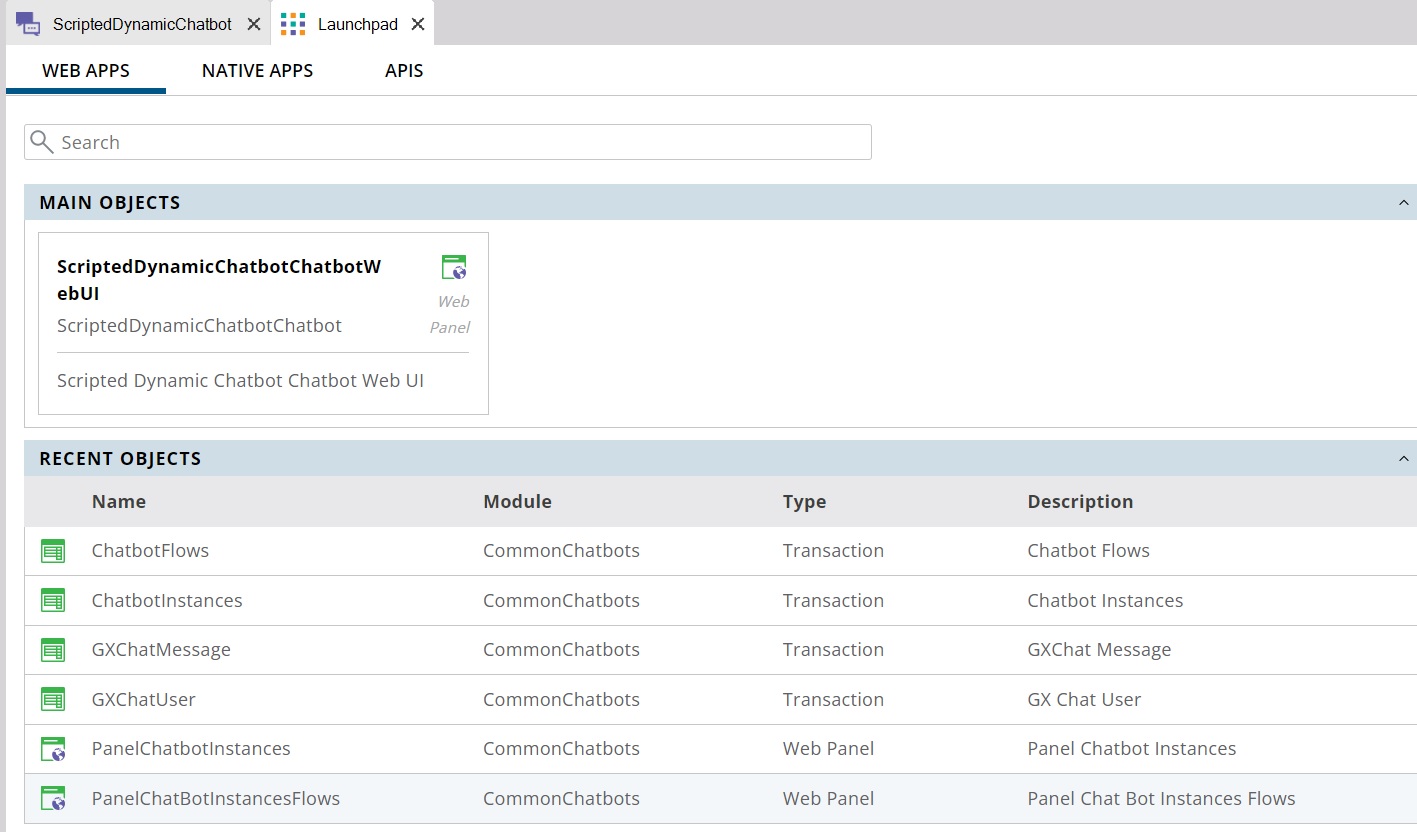The height and width of the screenshot is (832, 1417).
Task: Click the web panel icon beside PanelChatbotInstances
Action: (53, 749)
